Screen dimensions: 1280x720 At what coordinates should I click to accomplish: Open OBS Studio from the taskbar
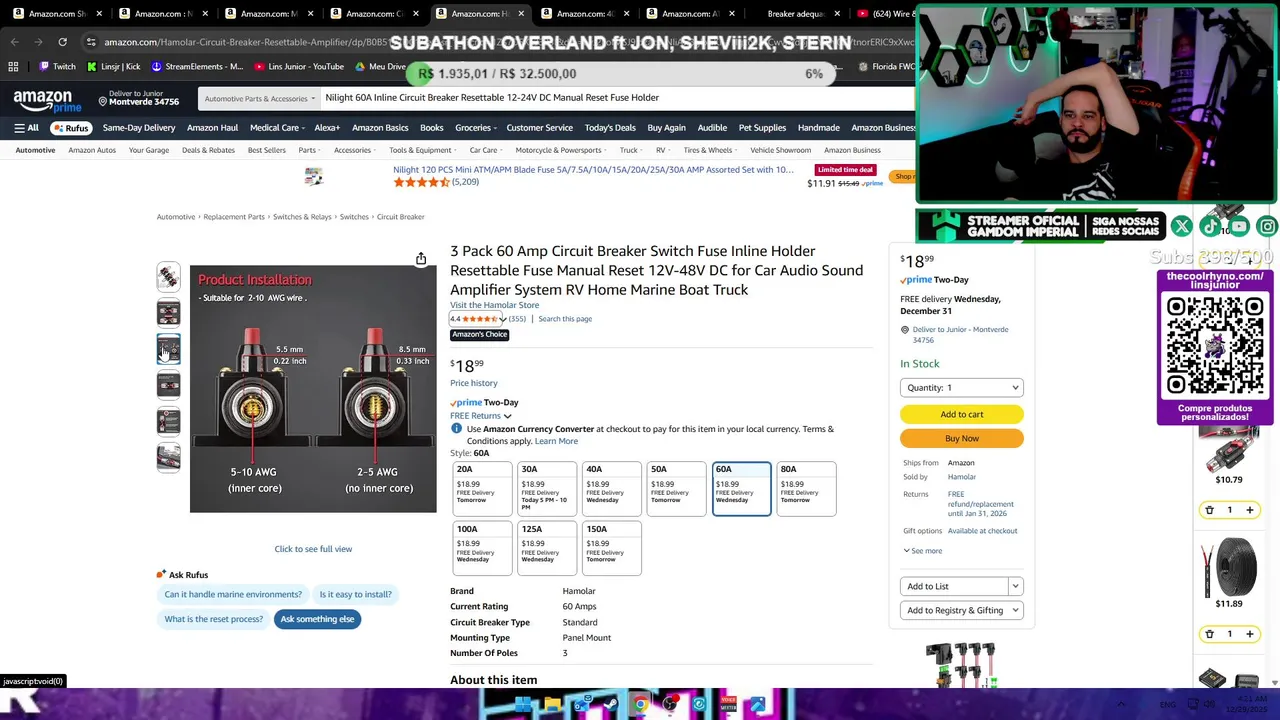tap(670, 705)
